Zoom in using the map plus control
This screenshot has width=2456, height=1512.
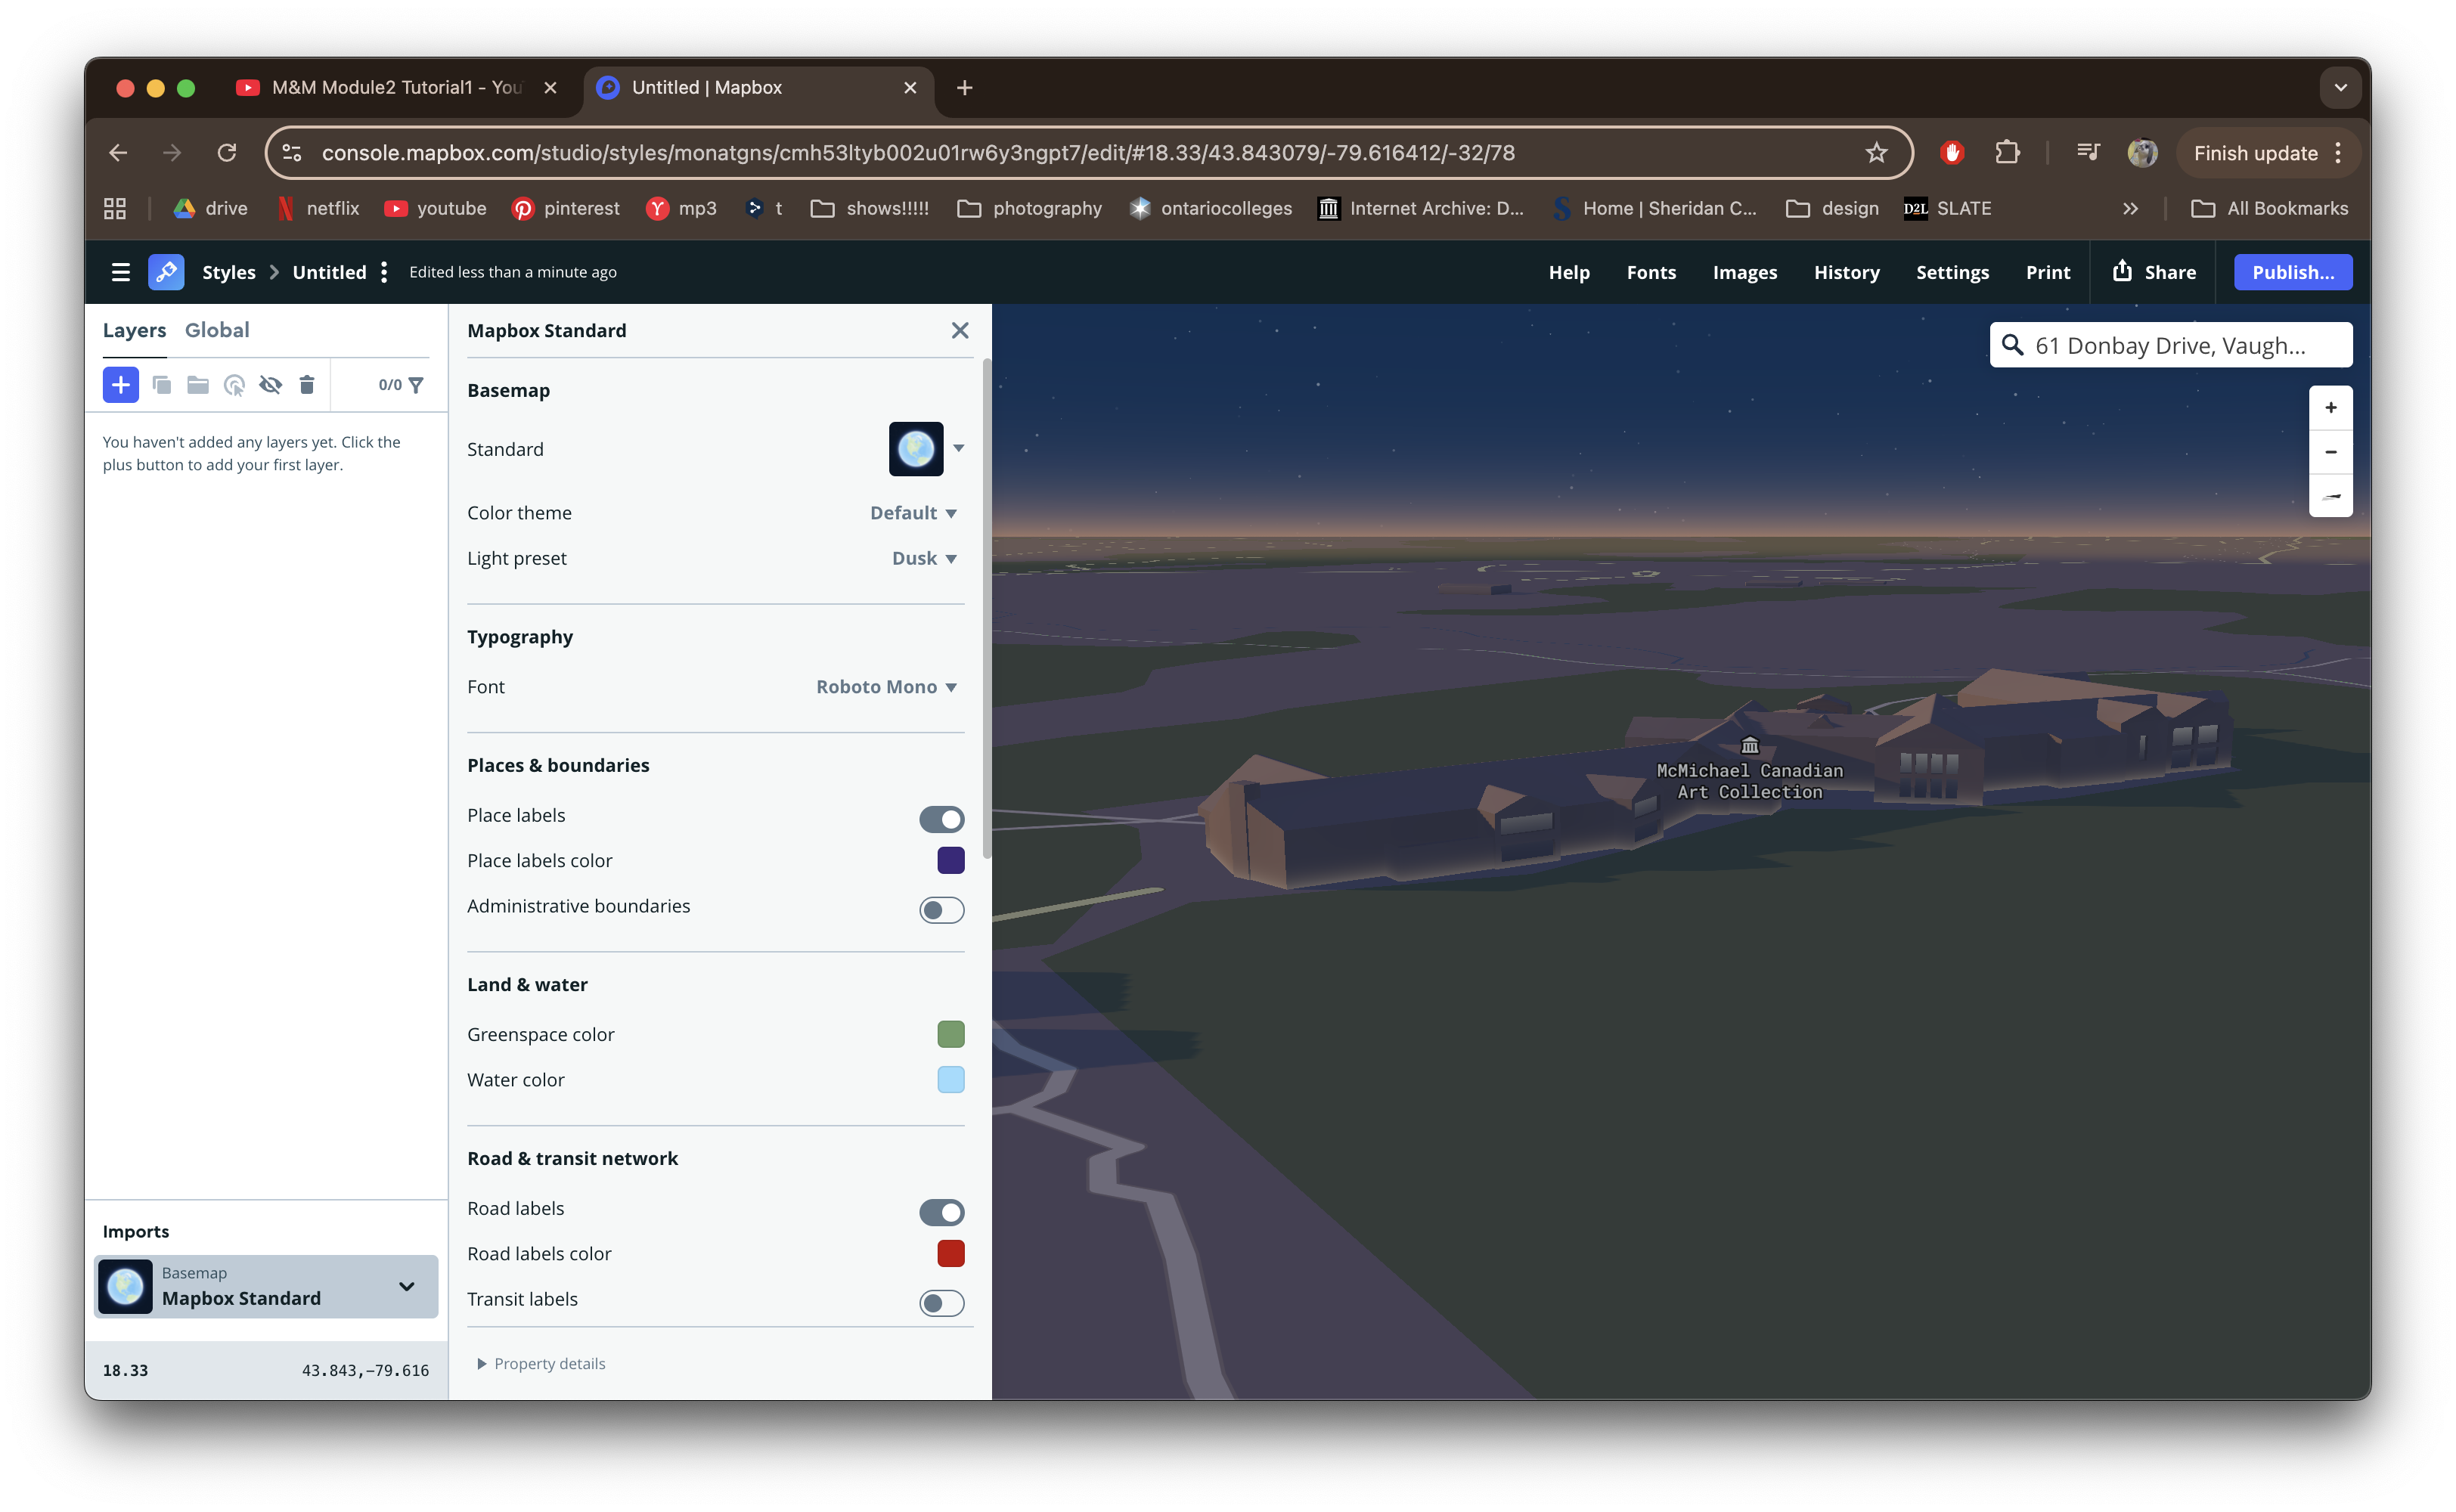click(2330, 406)
